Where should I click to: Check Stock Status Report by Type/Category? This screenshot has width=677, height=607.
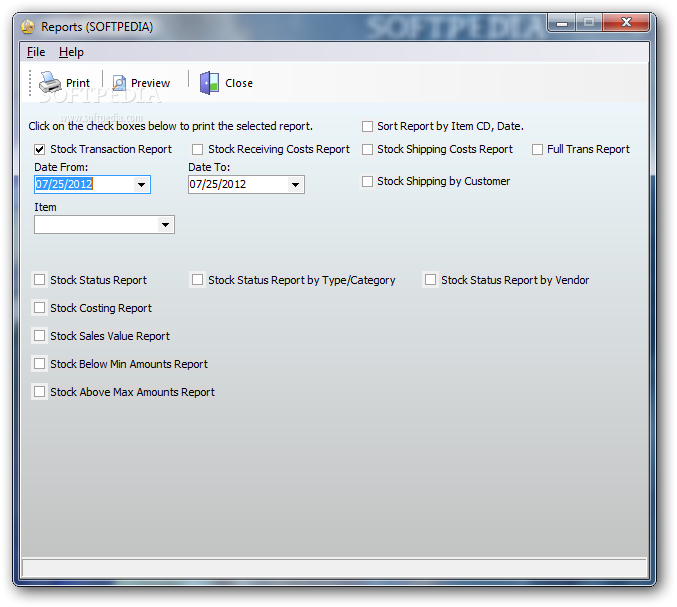tap(197, 280)
